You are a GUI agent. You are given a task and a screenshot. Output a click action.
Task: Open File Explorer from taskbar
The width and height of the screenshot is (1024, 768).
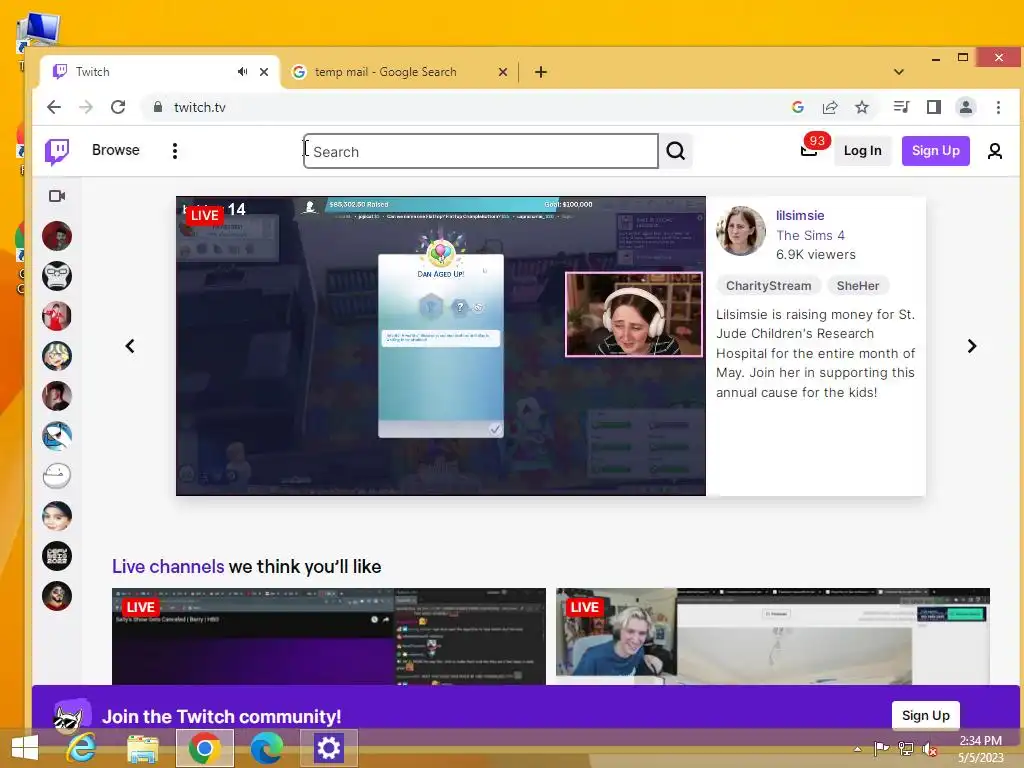(142, 748)
